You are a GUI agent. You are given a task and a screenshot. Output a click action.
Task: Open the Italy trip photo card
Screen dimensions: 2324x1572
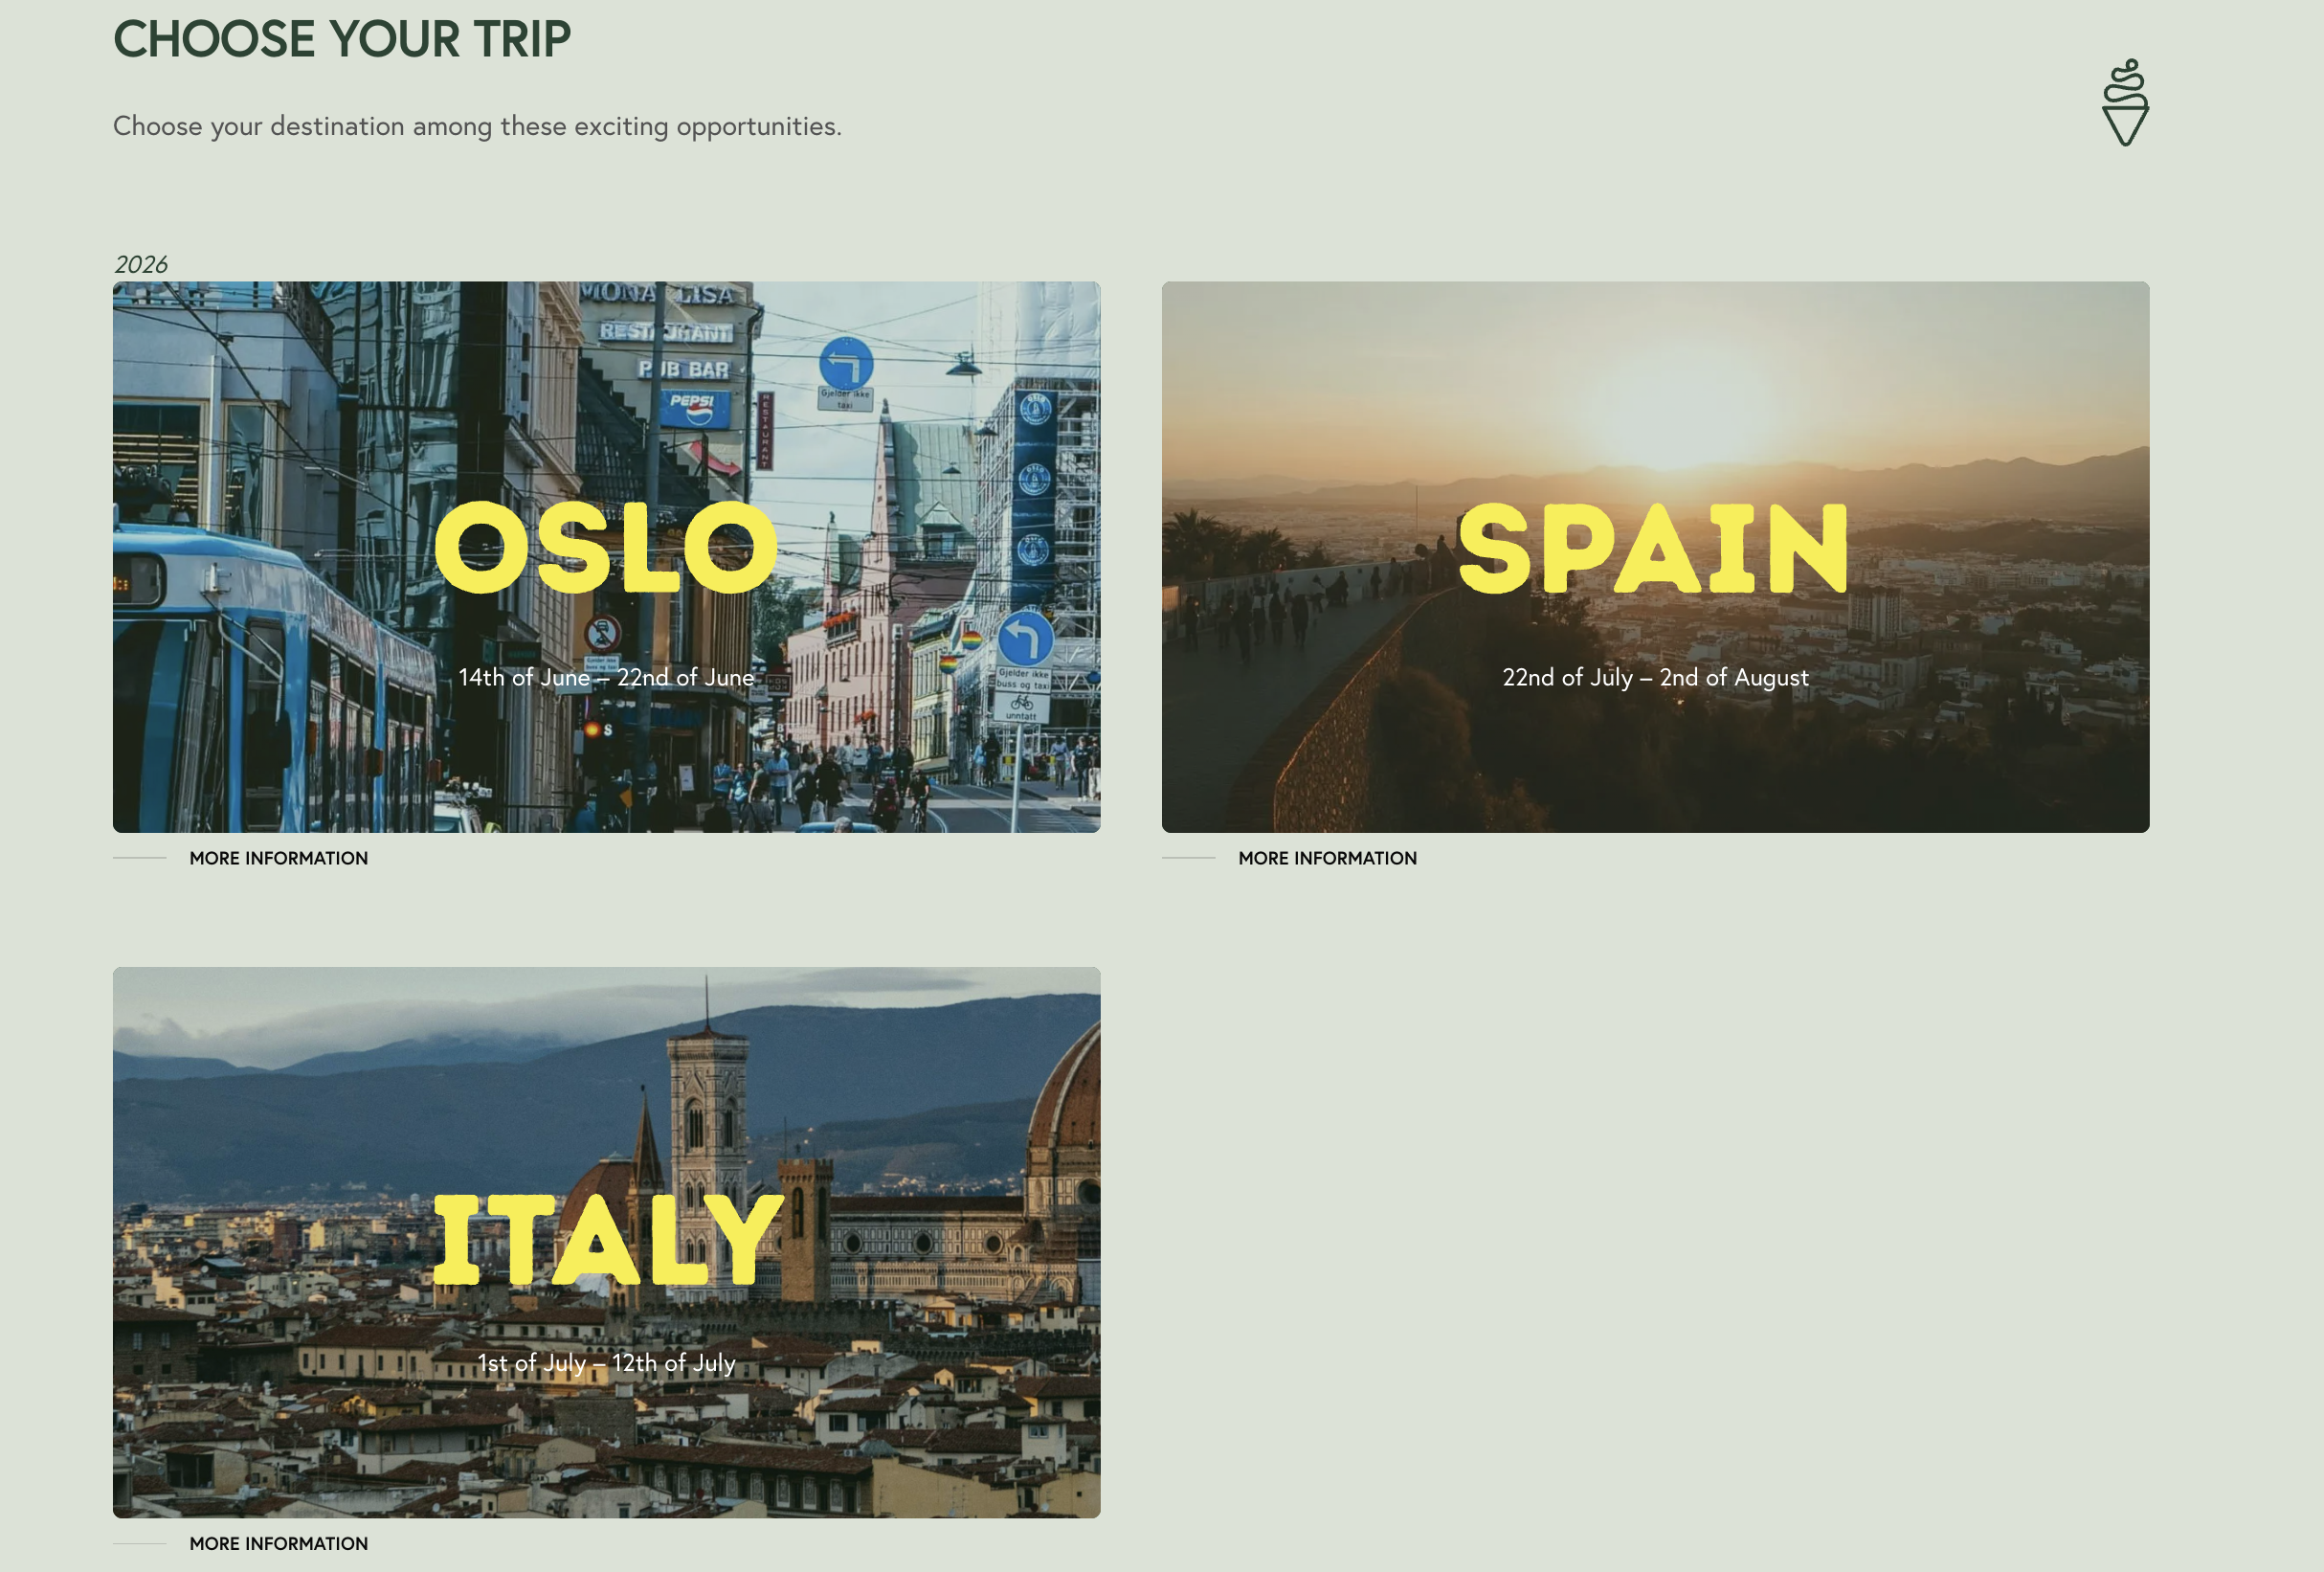606,1242
